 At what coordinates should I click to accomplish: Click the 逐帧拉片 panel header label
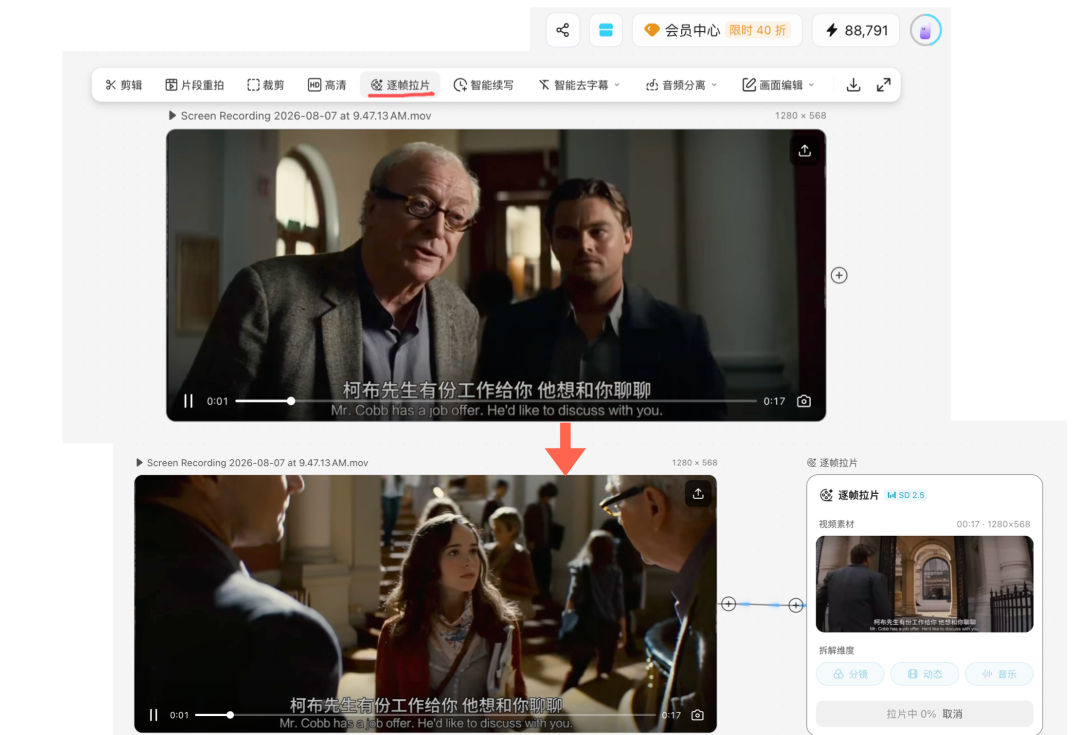[832, 463]
